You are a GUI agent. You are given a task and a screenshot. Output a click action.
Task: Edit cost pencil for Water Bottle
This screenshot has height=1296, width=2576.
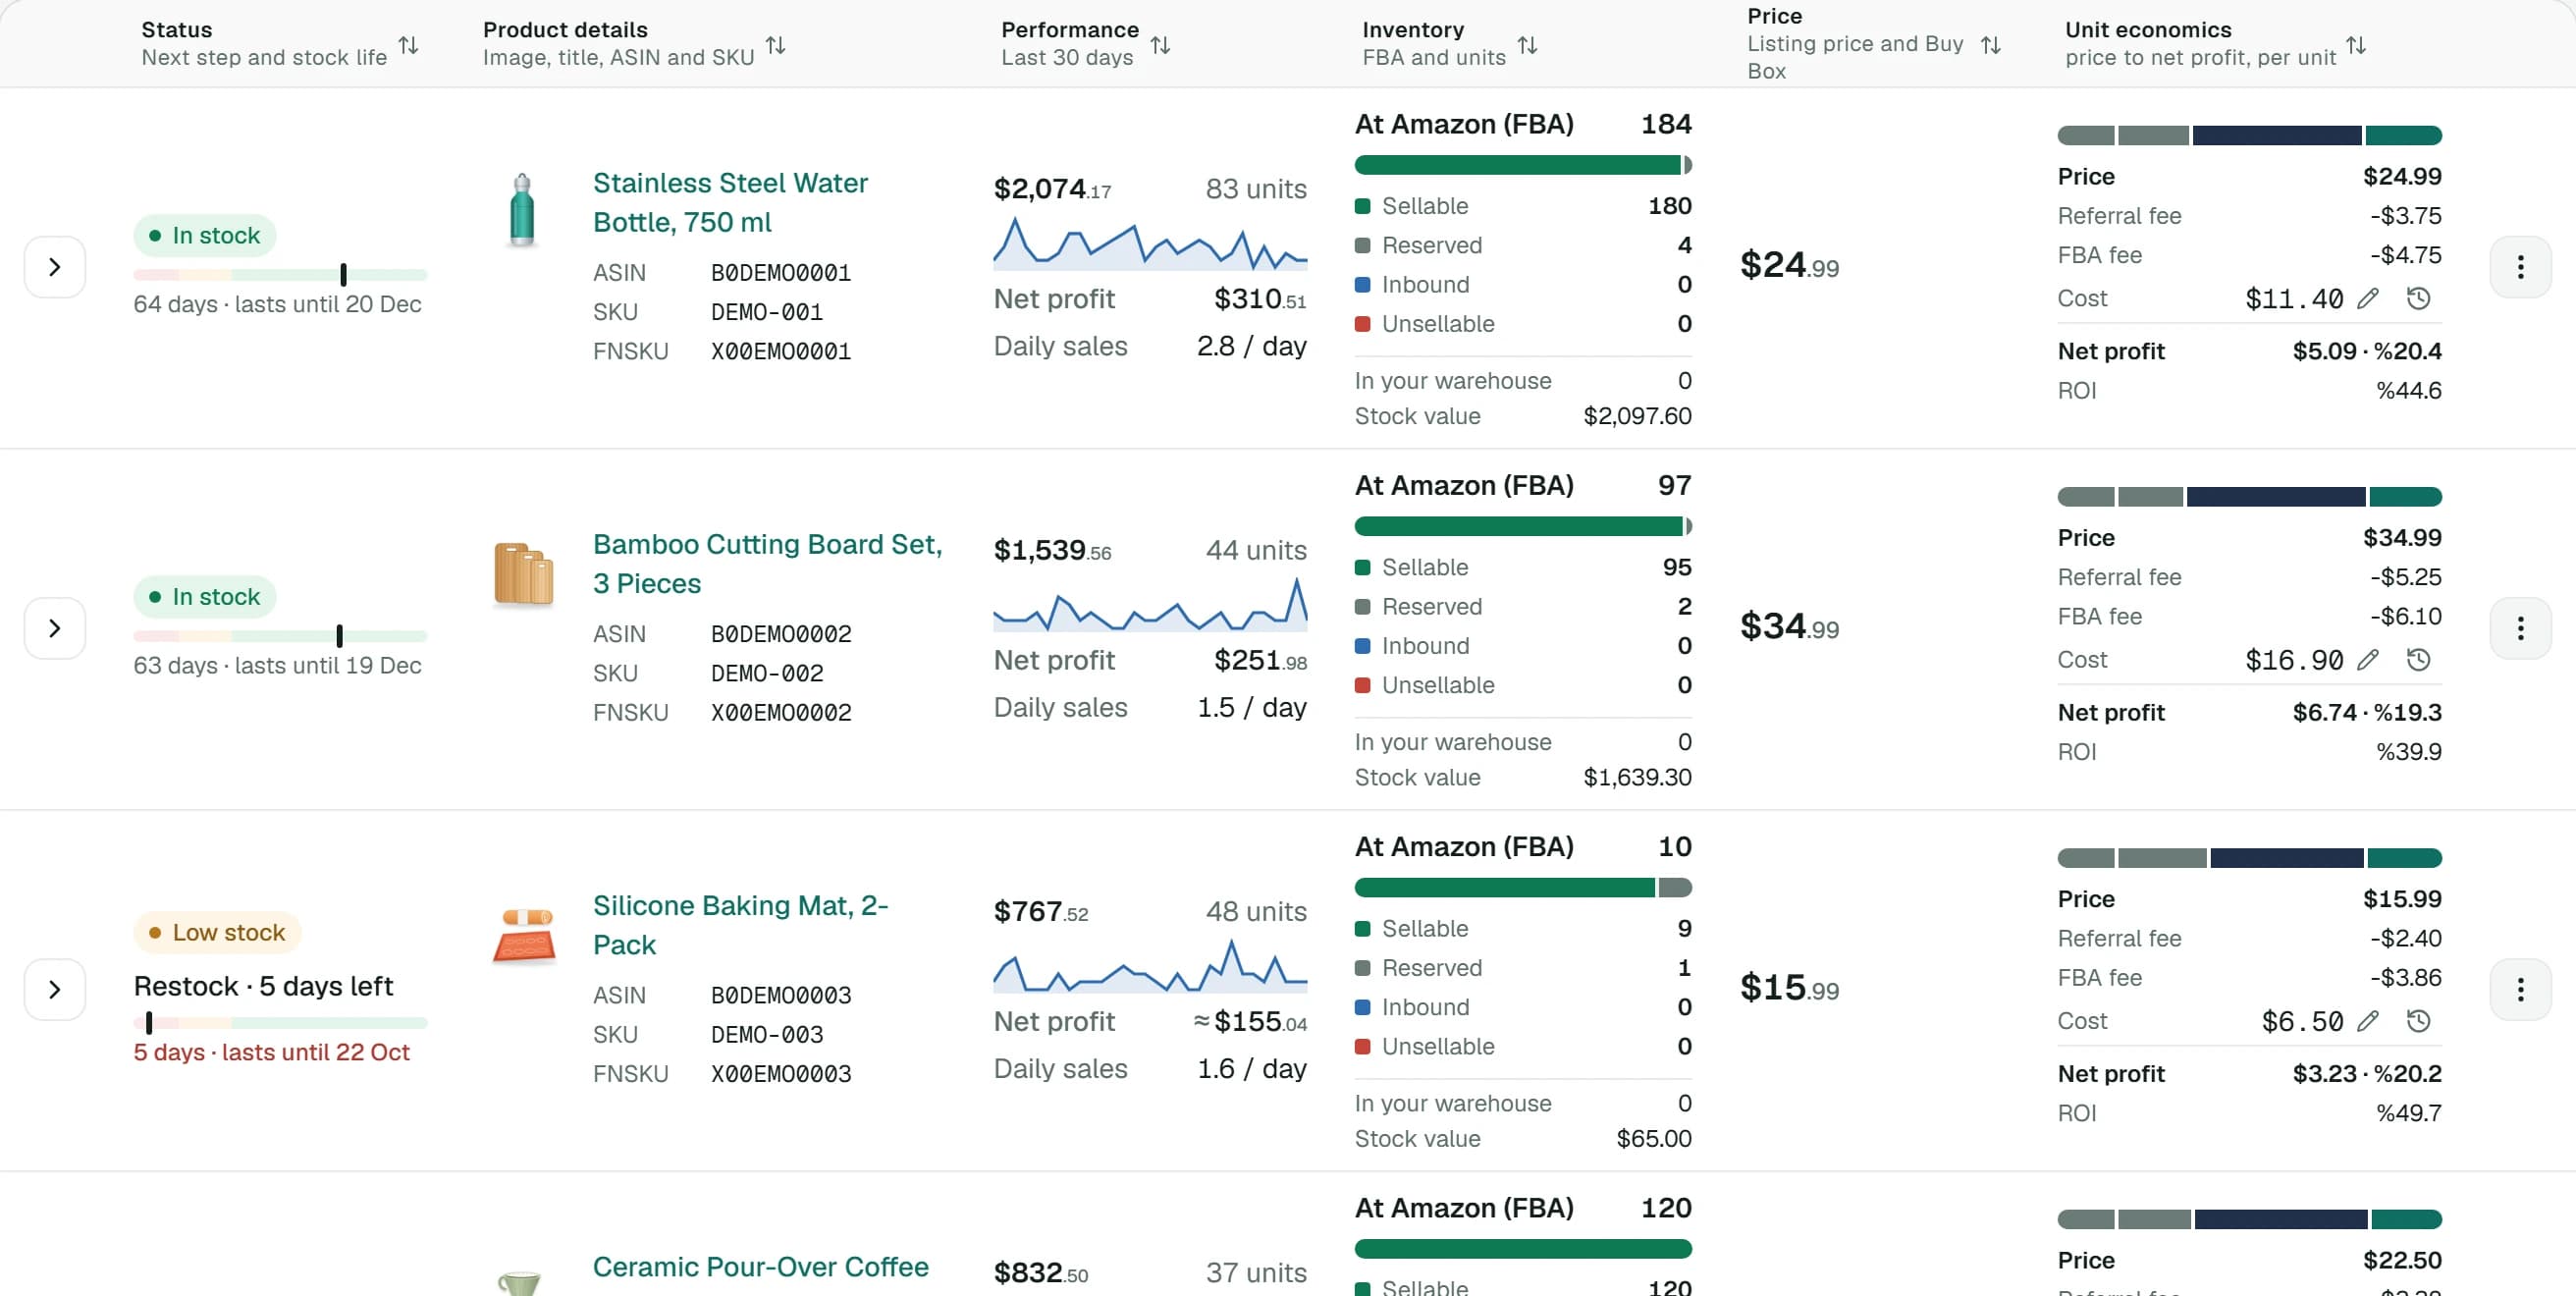point(2368,298)
